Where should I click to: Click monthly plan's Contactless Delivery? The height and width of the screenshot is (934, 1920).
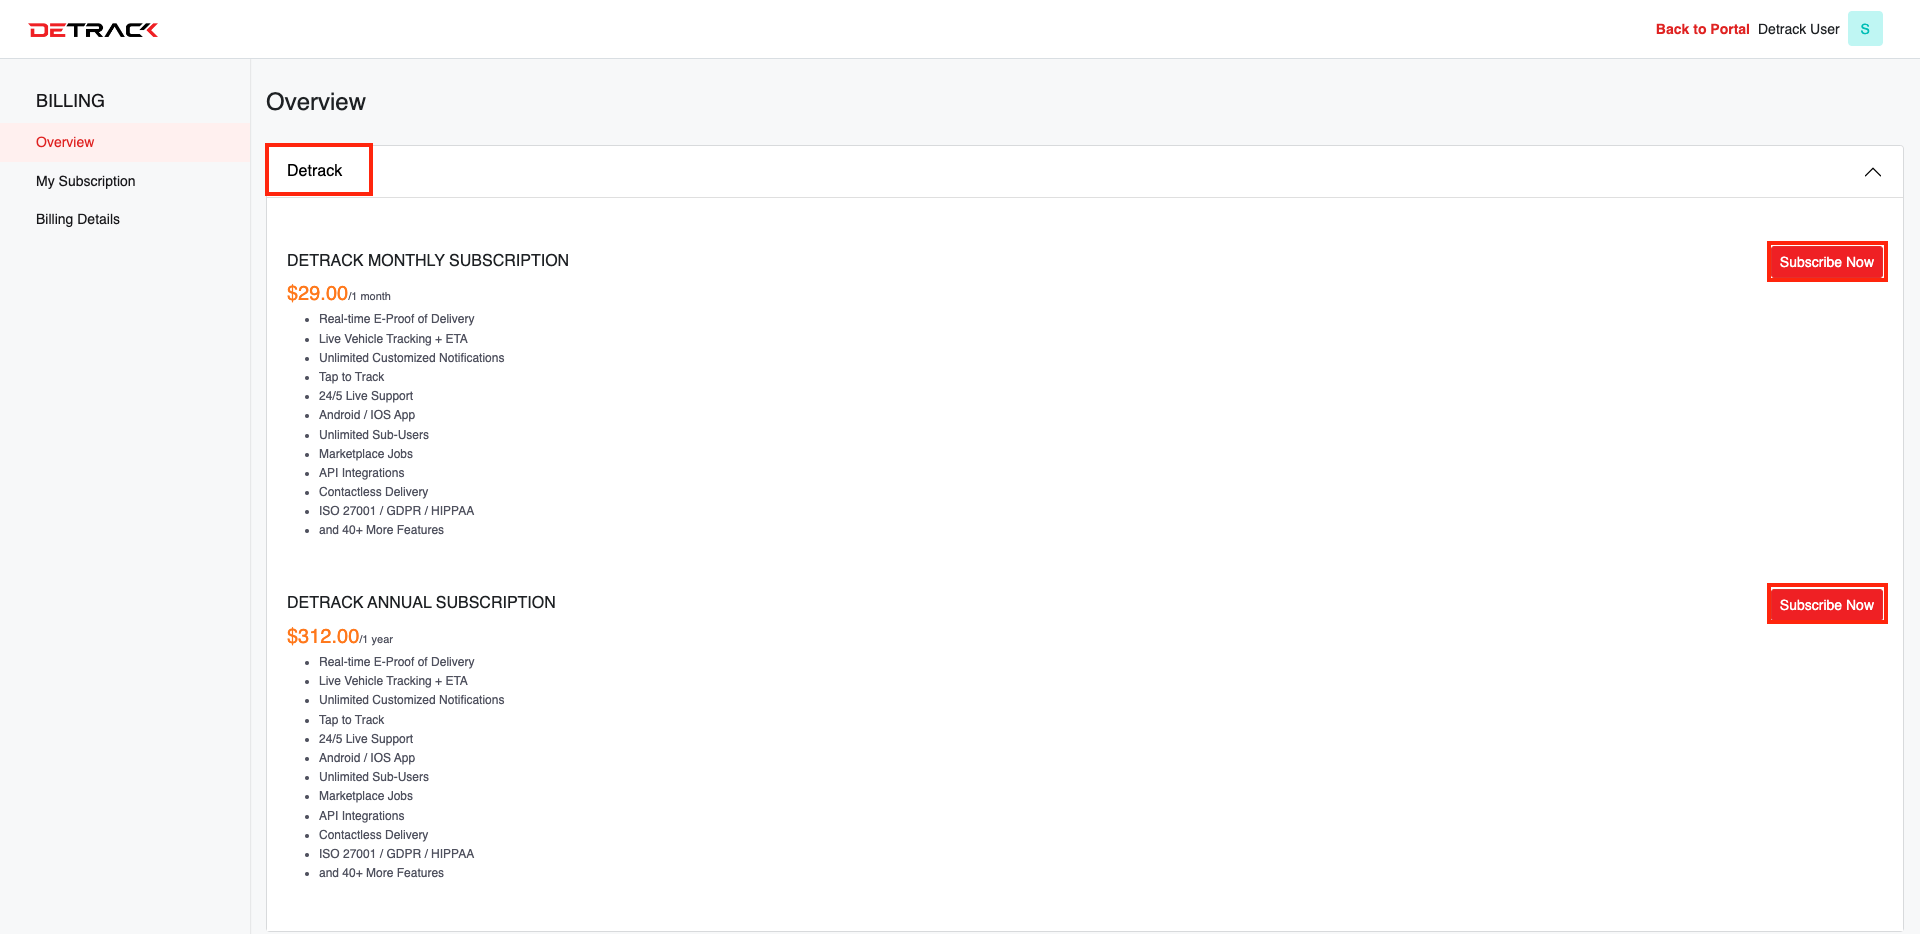tap(373, 492)
